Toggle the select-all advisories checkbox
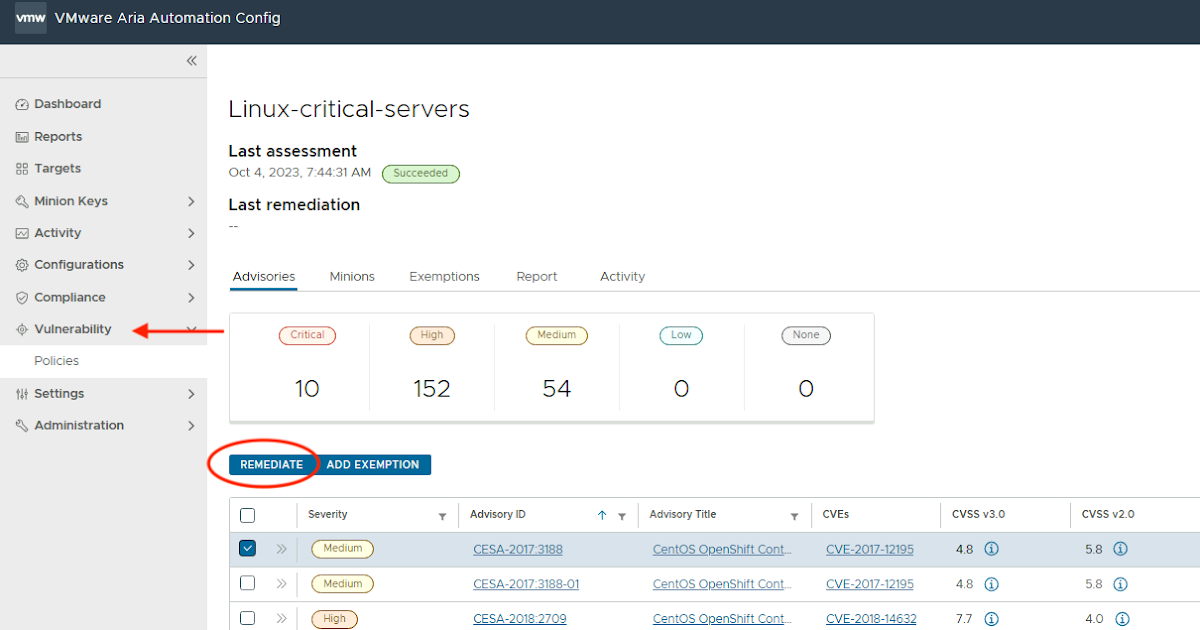The height and width of the screenshot is (630, 1200). pos(248,516)
